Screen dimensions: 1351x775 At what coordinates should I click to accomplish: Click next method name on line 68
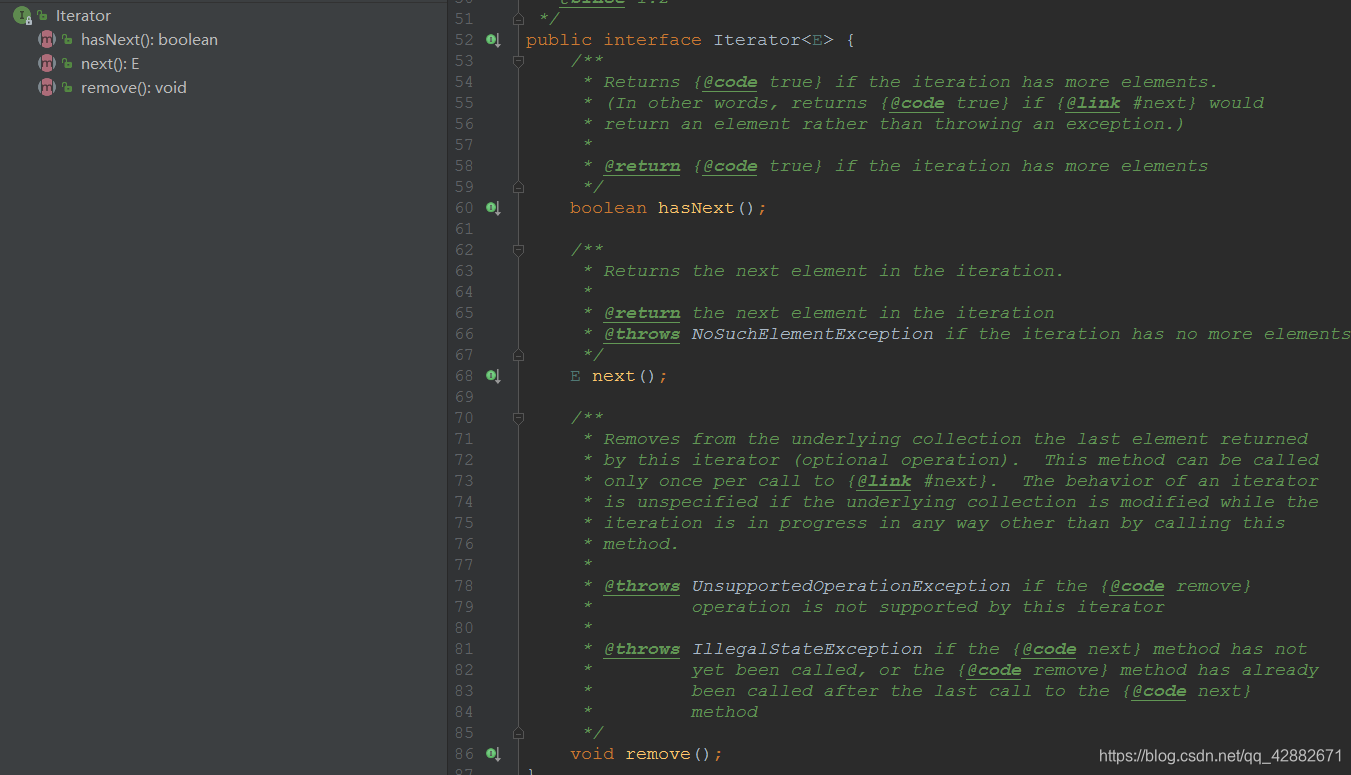tap(613, 376)
